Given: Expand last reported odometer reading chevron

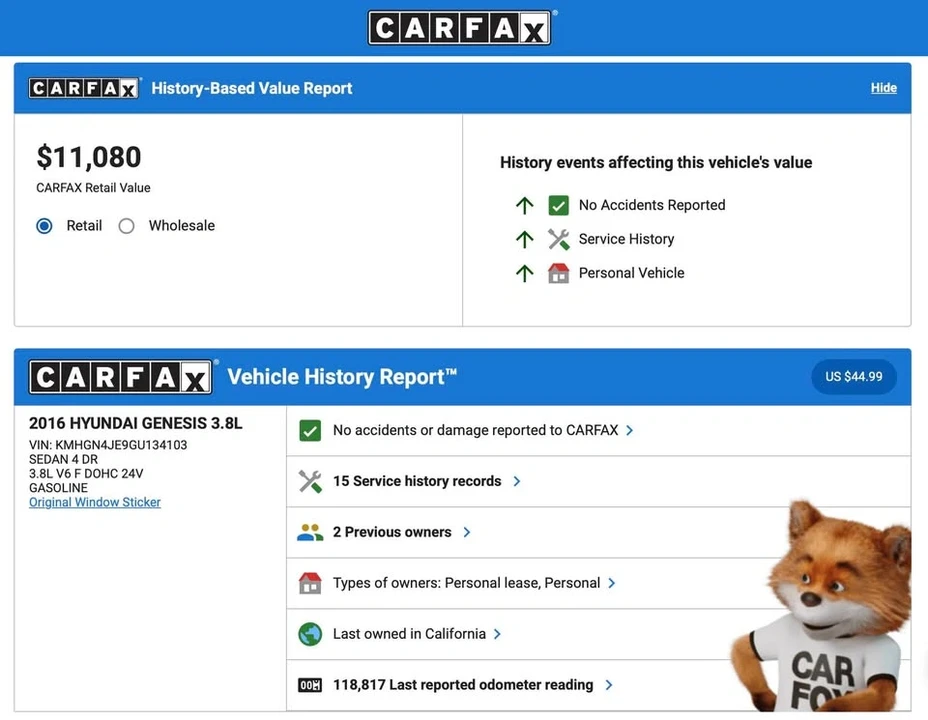Looking at the screenshot, I should click(x=609, y=685).
